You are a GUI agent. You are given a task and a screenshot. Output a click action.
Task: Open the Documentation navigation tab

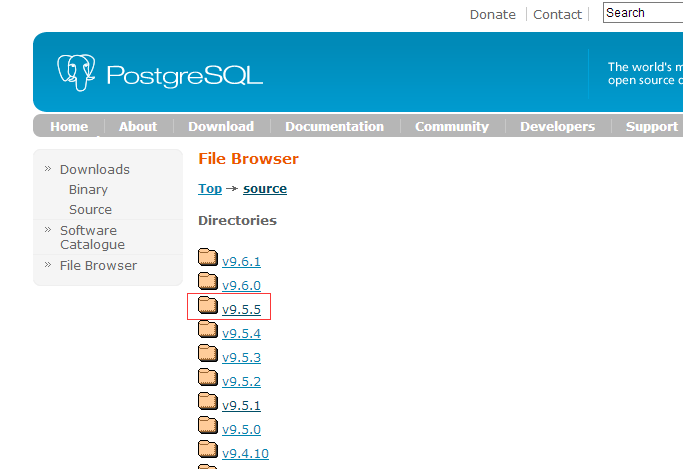[x=335, y=126]
